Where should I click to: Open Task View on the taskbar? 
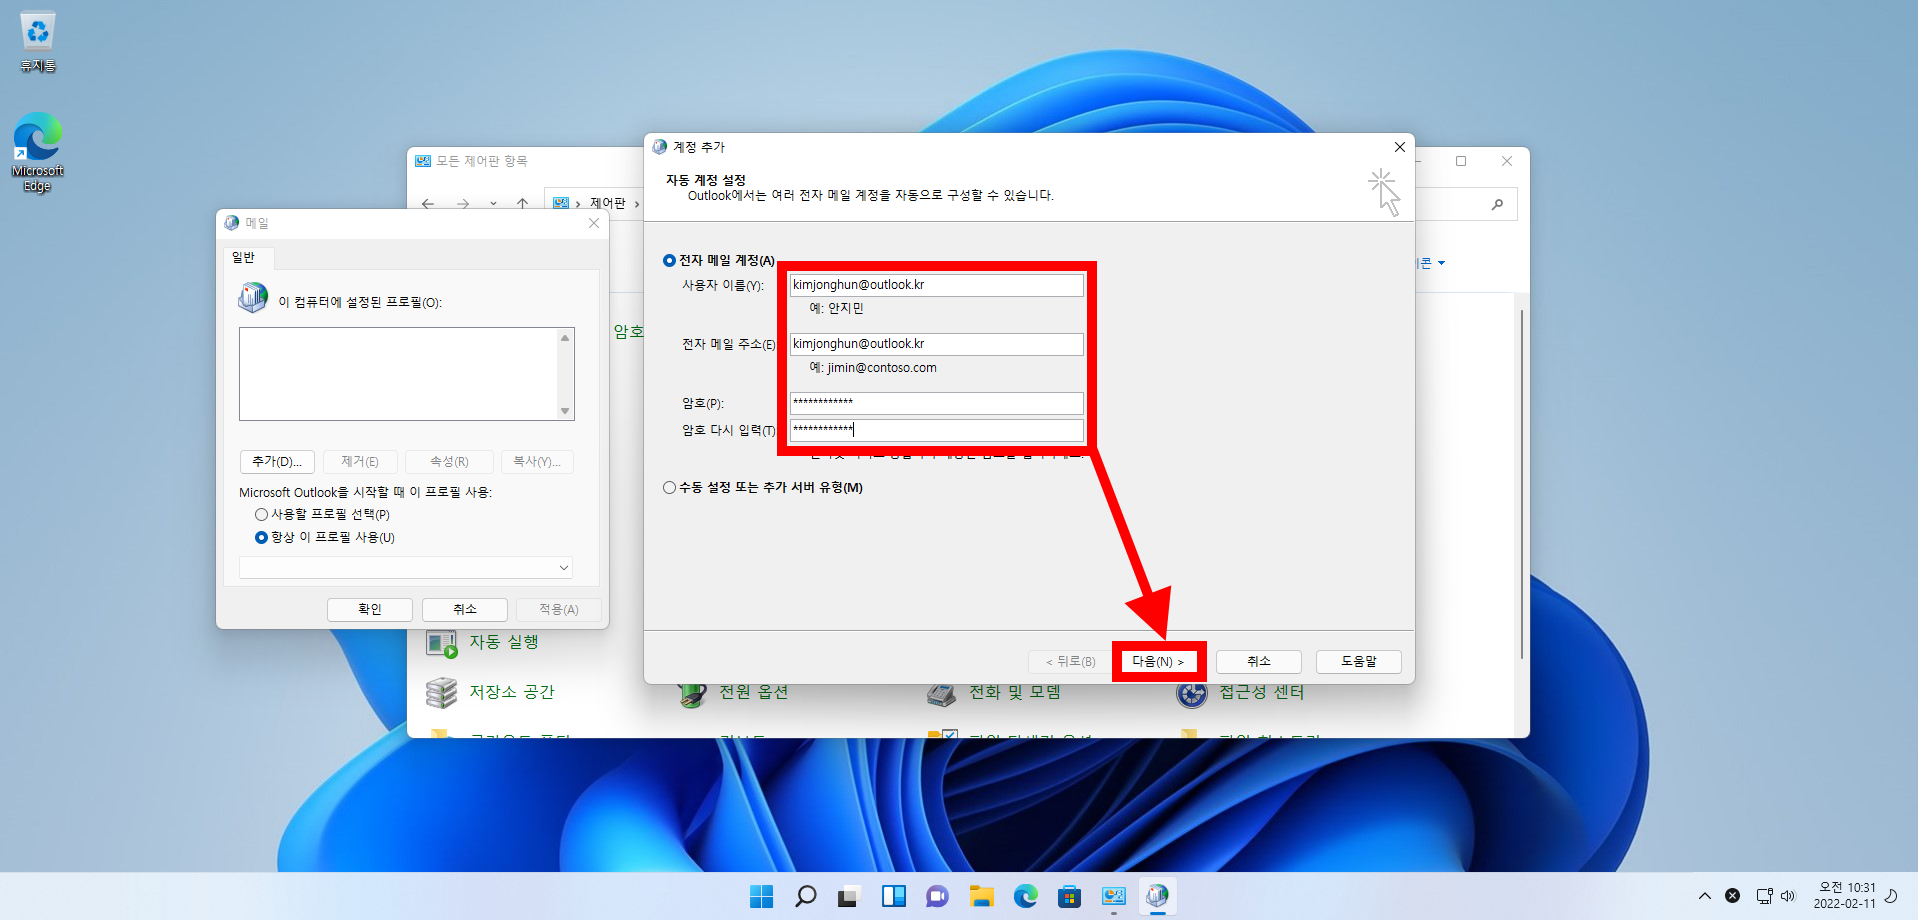849,896
